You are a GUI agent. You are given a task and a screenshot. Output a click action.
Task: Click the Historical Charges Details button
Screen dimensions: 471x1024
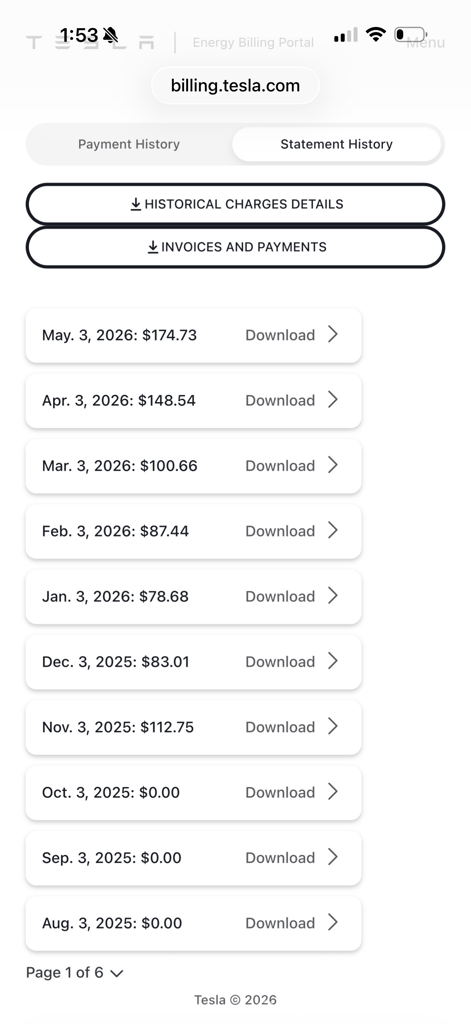(235, 204)
